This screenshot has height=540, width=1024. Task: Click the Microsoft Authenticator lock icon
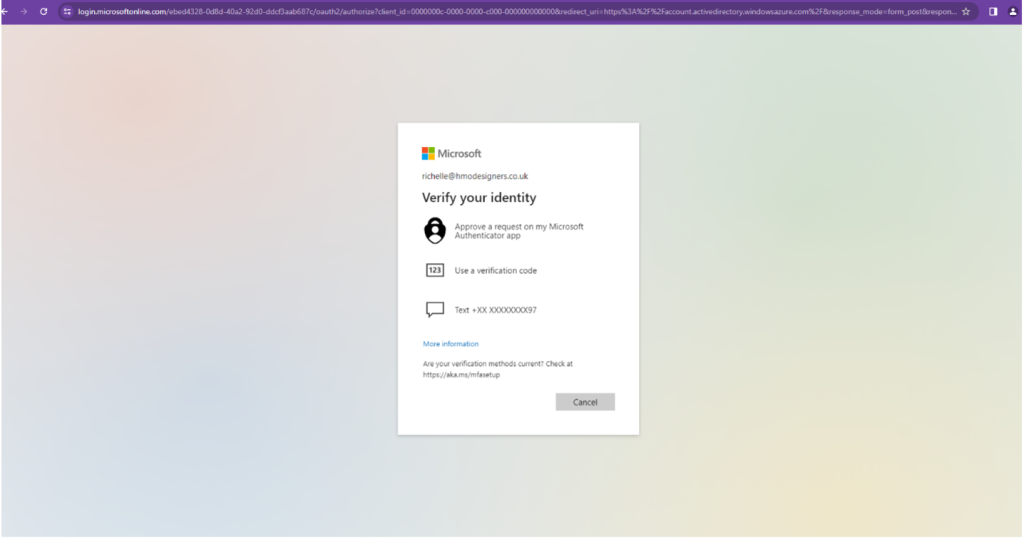(434, 230)
